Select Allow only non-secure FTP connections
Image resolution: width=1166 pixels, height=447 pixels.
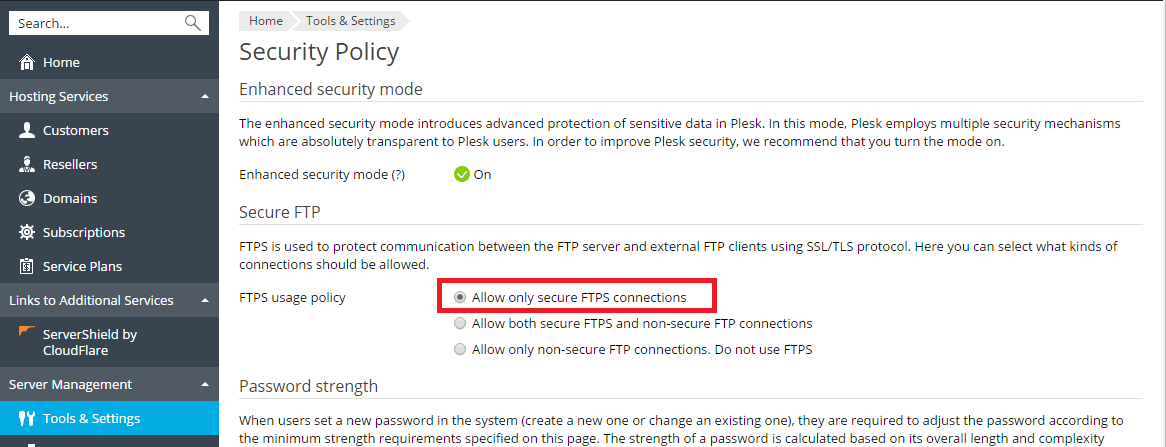[460, 350]
